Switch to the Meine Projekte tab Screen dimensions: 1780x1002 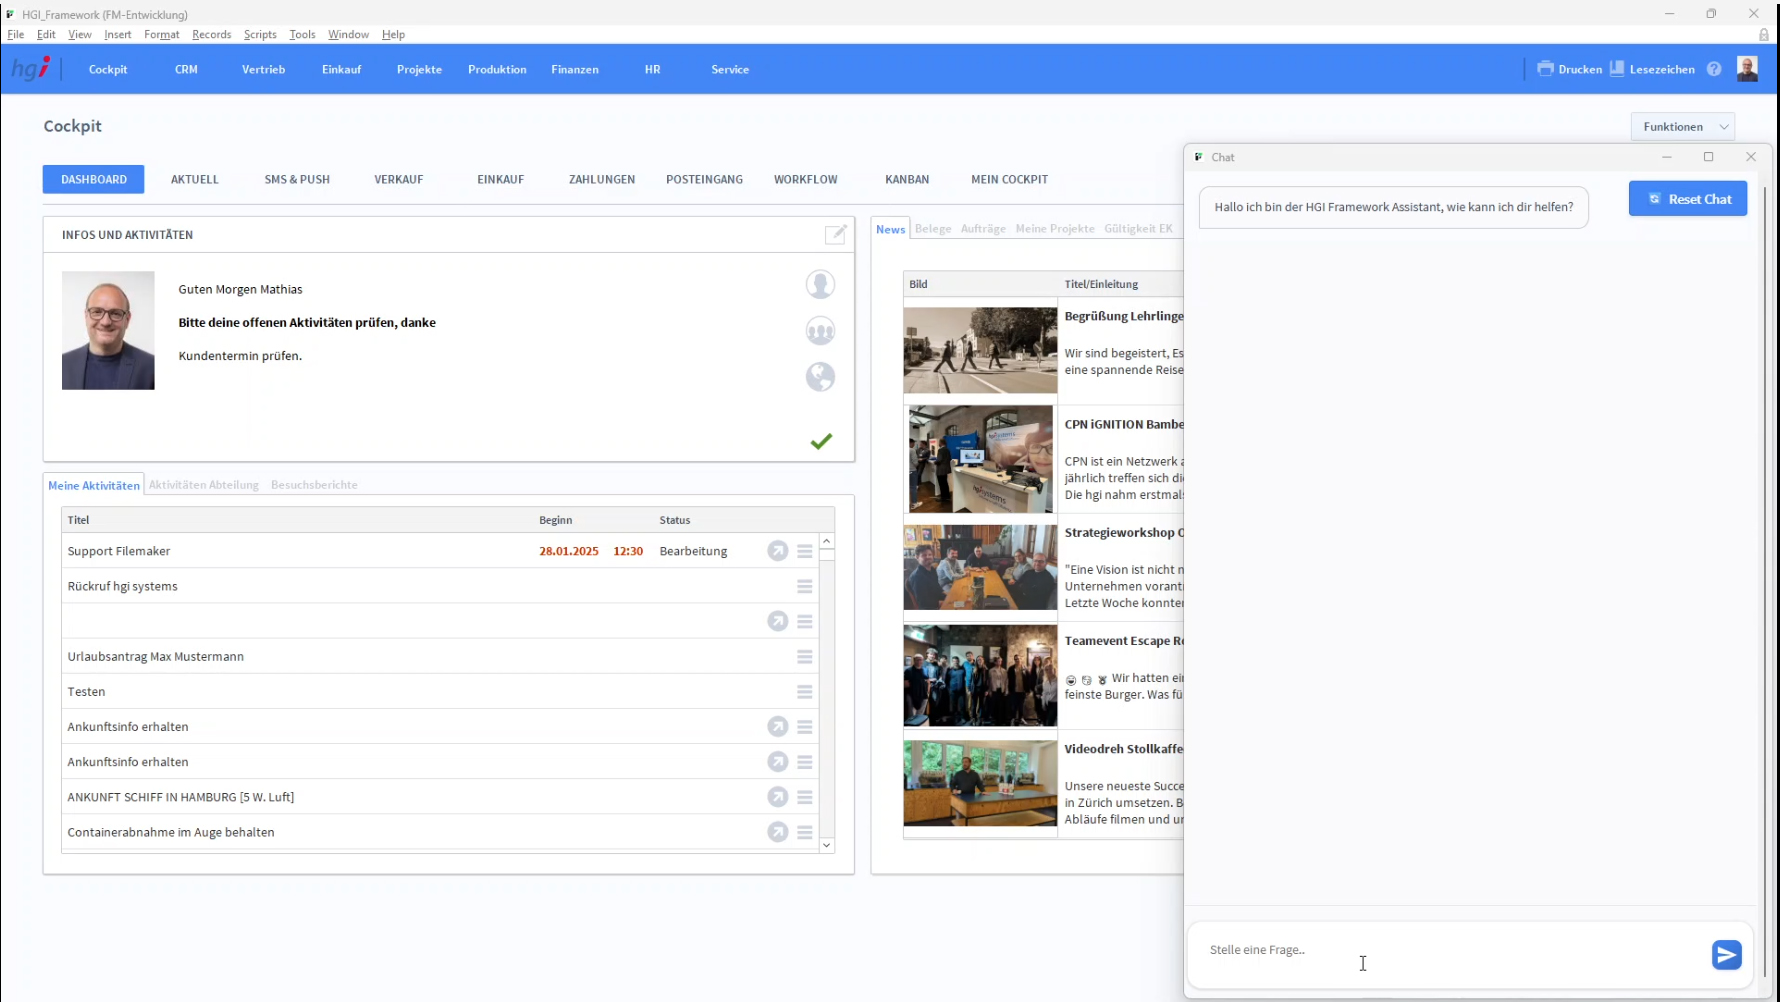point(1055,229)
